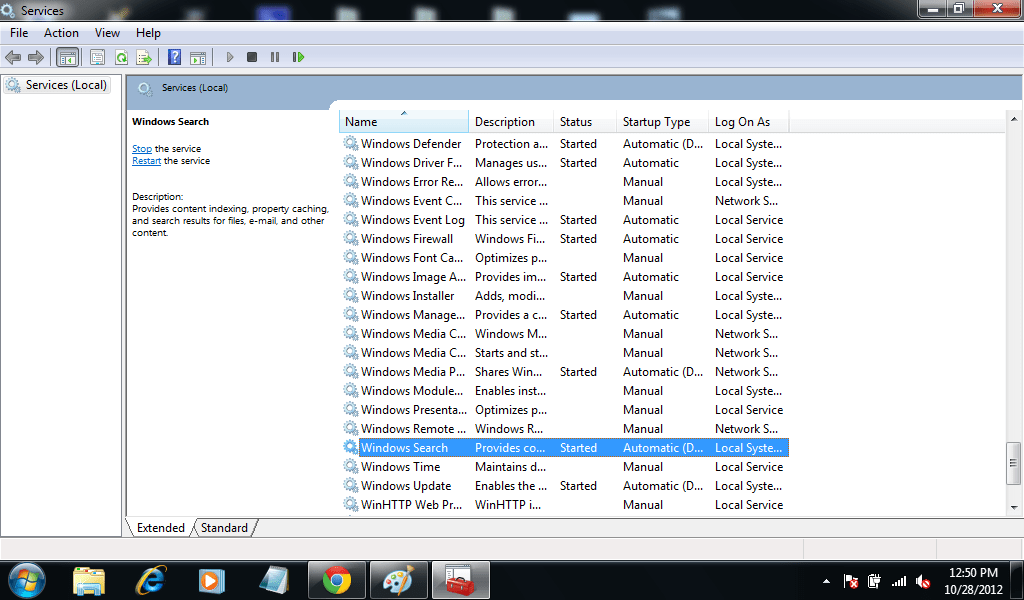Select the Windows Search service row
This screenshot has height=600, width=1024.
tap(564, 447)
